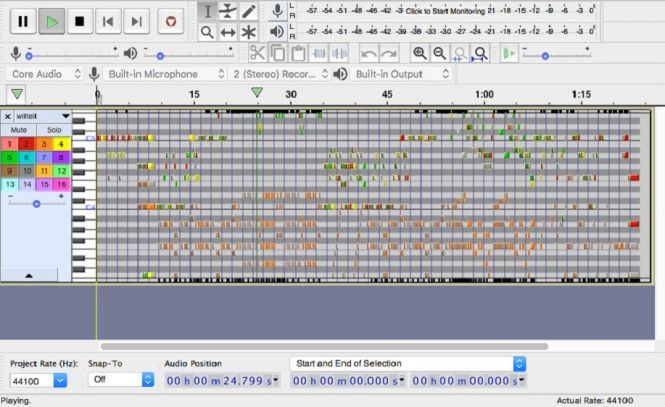Trim audio outside selection
The width and height of the screenshot is (665, 407).
point(319,53)
